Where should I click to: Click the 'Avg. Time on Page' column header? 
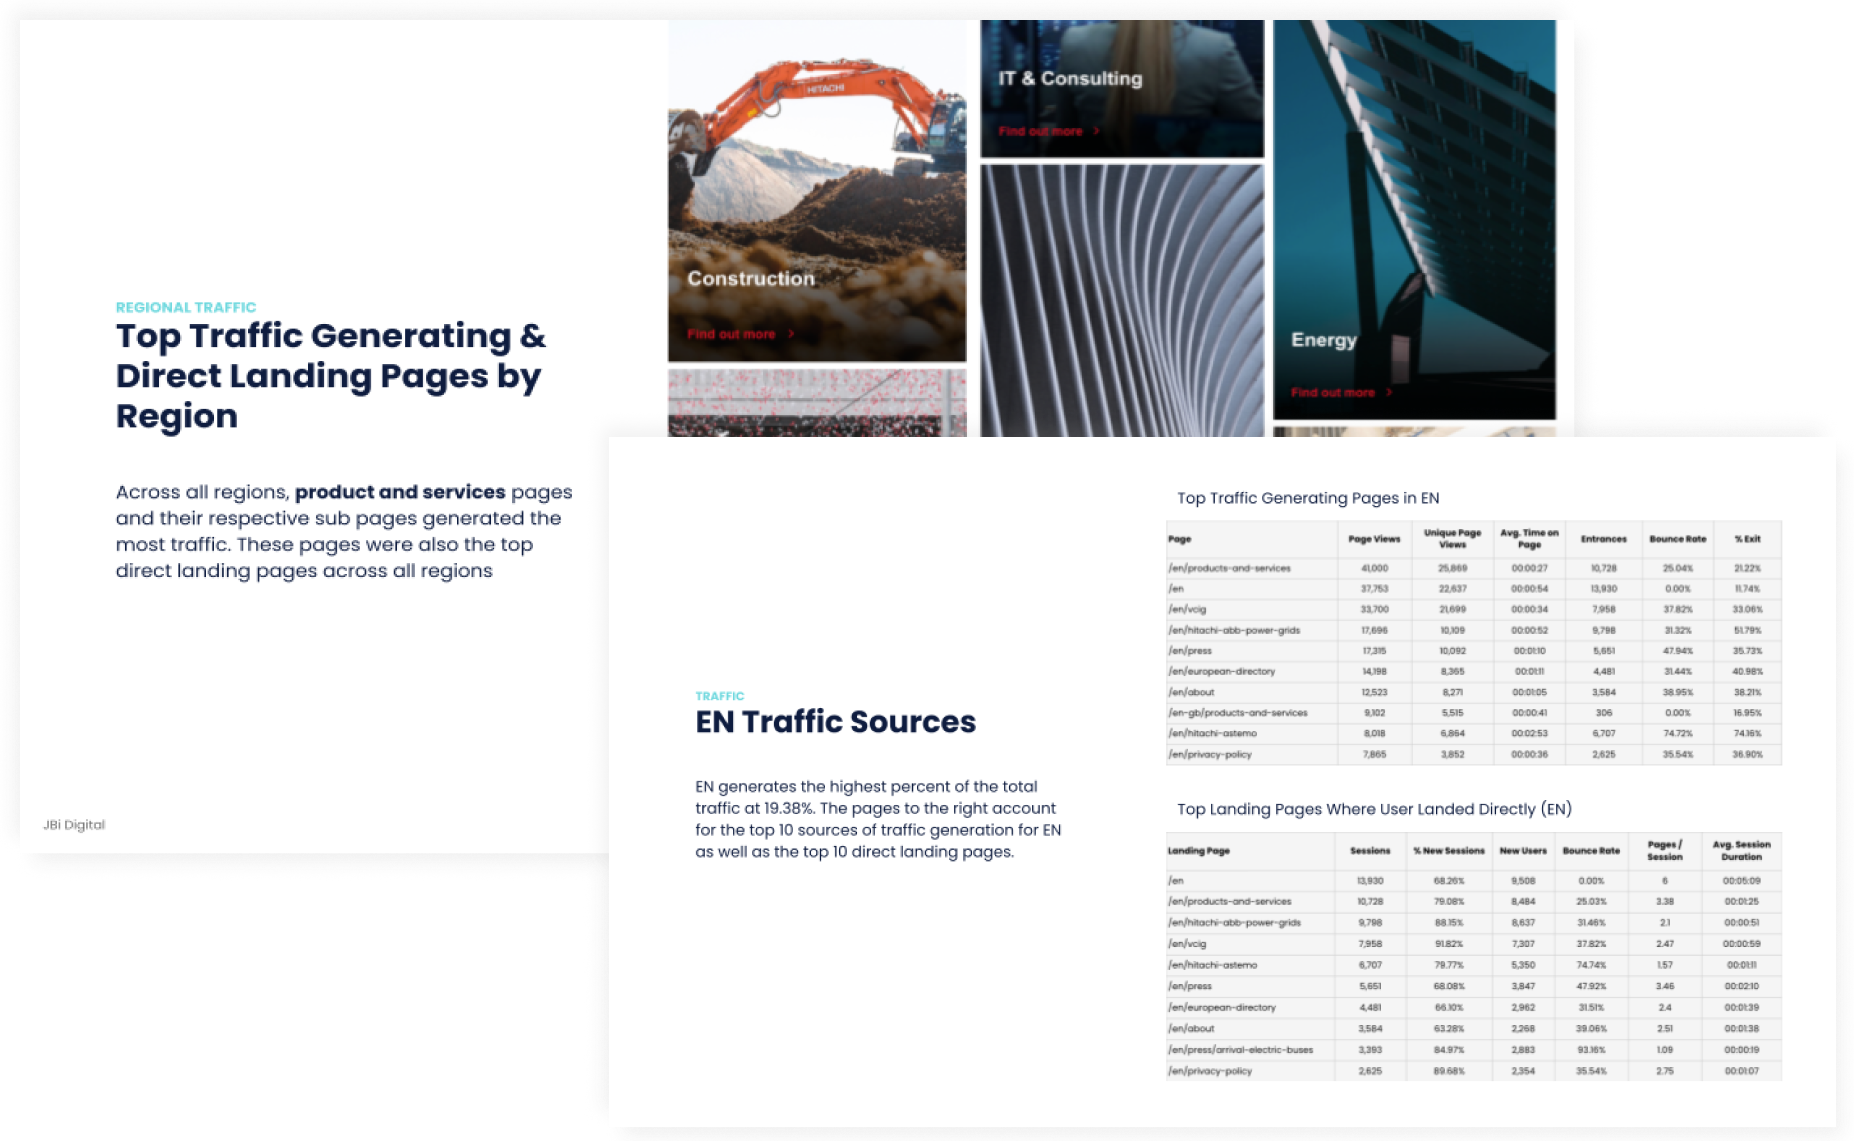pos(1529,539)
